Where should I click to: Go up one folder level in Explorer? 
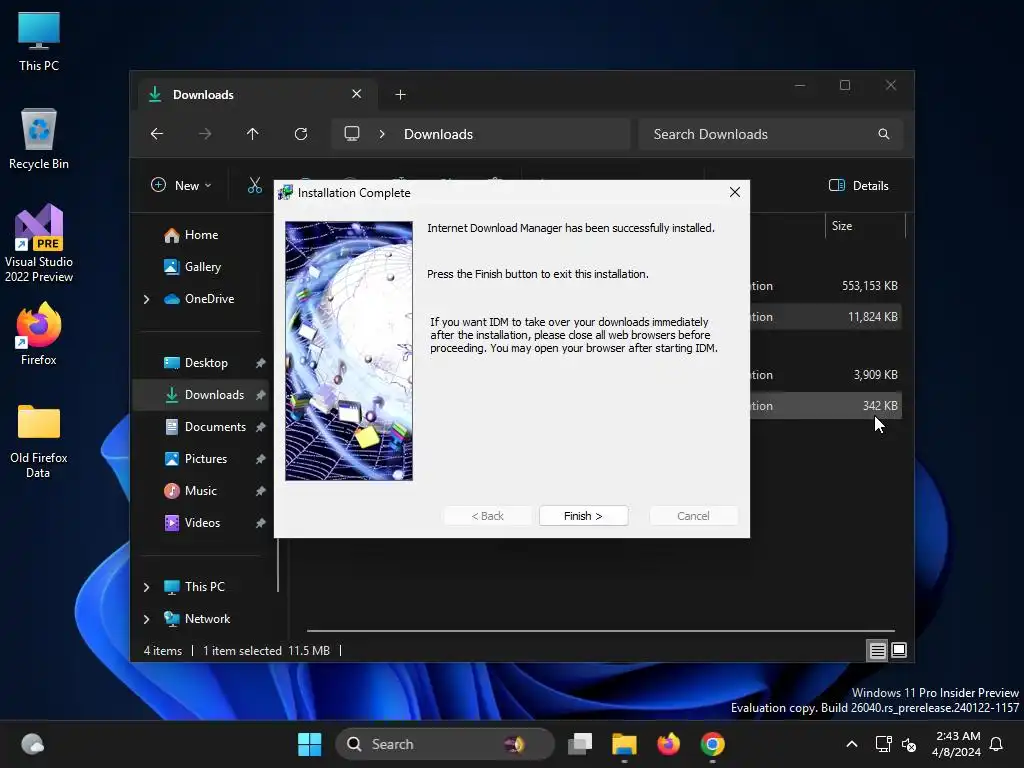click(x=253, y=134)
